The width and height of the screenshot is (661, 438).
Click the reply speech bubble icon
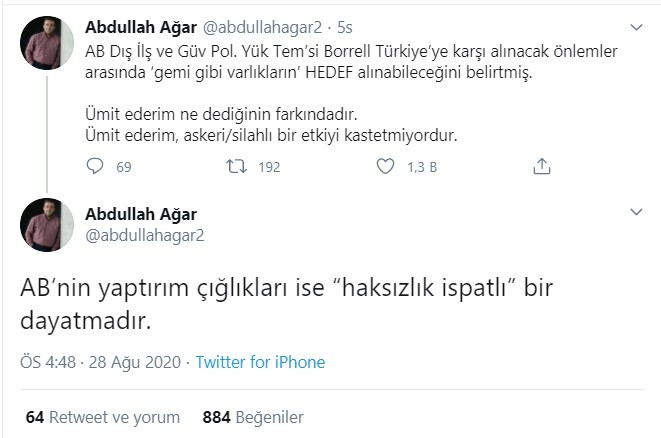(x=95, y=167)
